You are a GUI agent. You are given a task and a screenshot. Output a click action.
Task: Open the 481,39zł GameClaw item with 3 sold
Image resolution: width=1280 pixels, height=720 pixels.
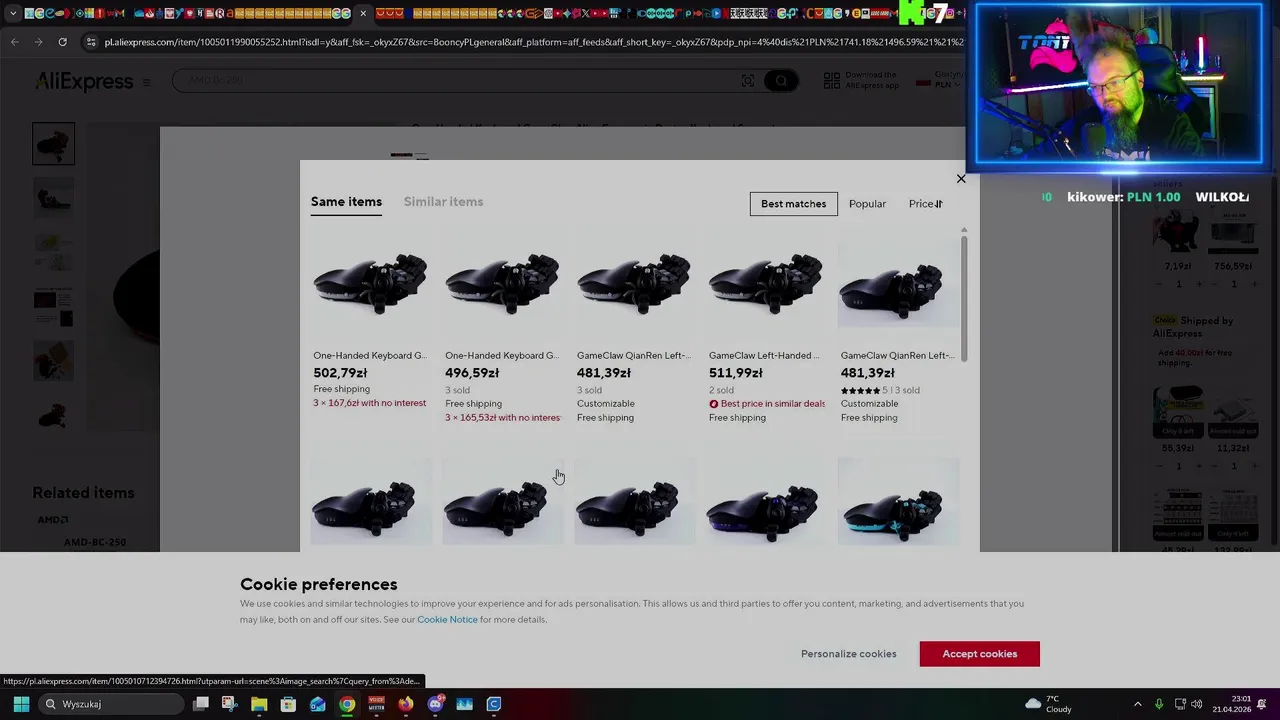(634, 332)
